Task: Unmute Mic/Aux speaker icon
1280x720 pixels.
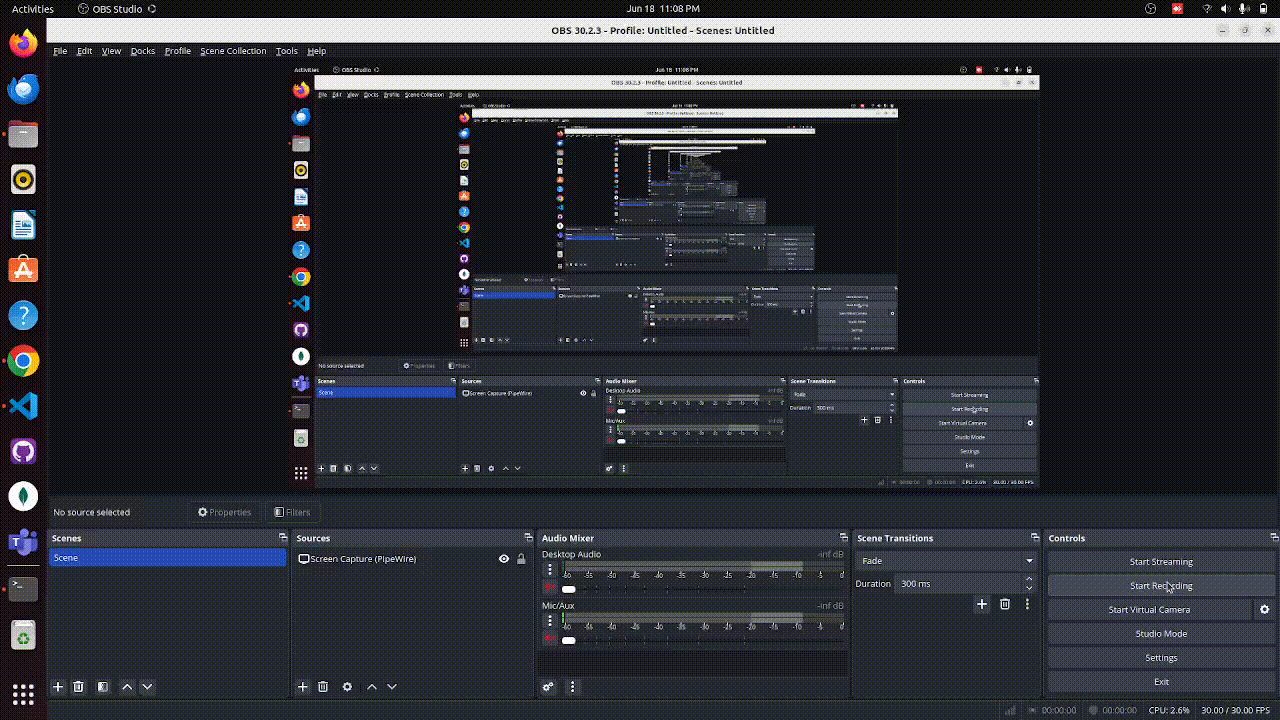Action: click(549, 638)
